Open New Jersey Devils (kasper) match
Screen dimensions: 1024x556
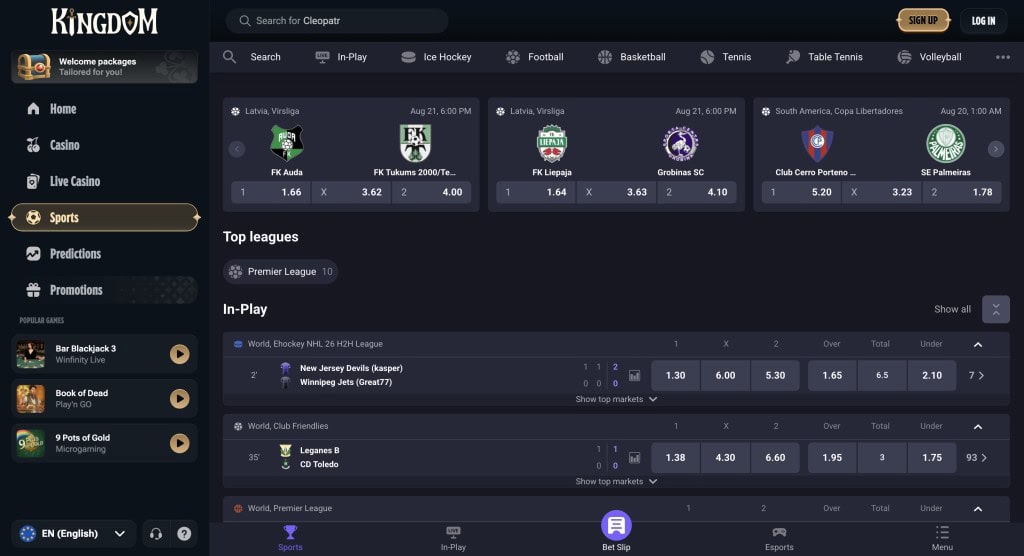(x=351, y=368)
